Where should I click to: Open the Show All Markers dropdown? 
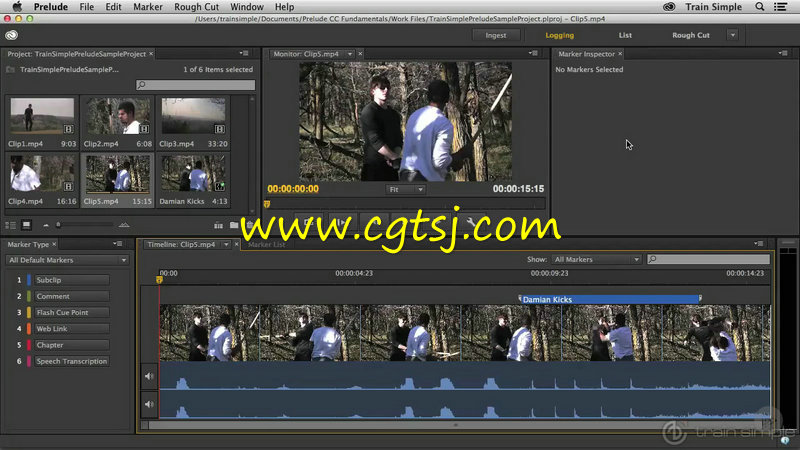[x=596, y=259]
